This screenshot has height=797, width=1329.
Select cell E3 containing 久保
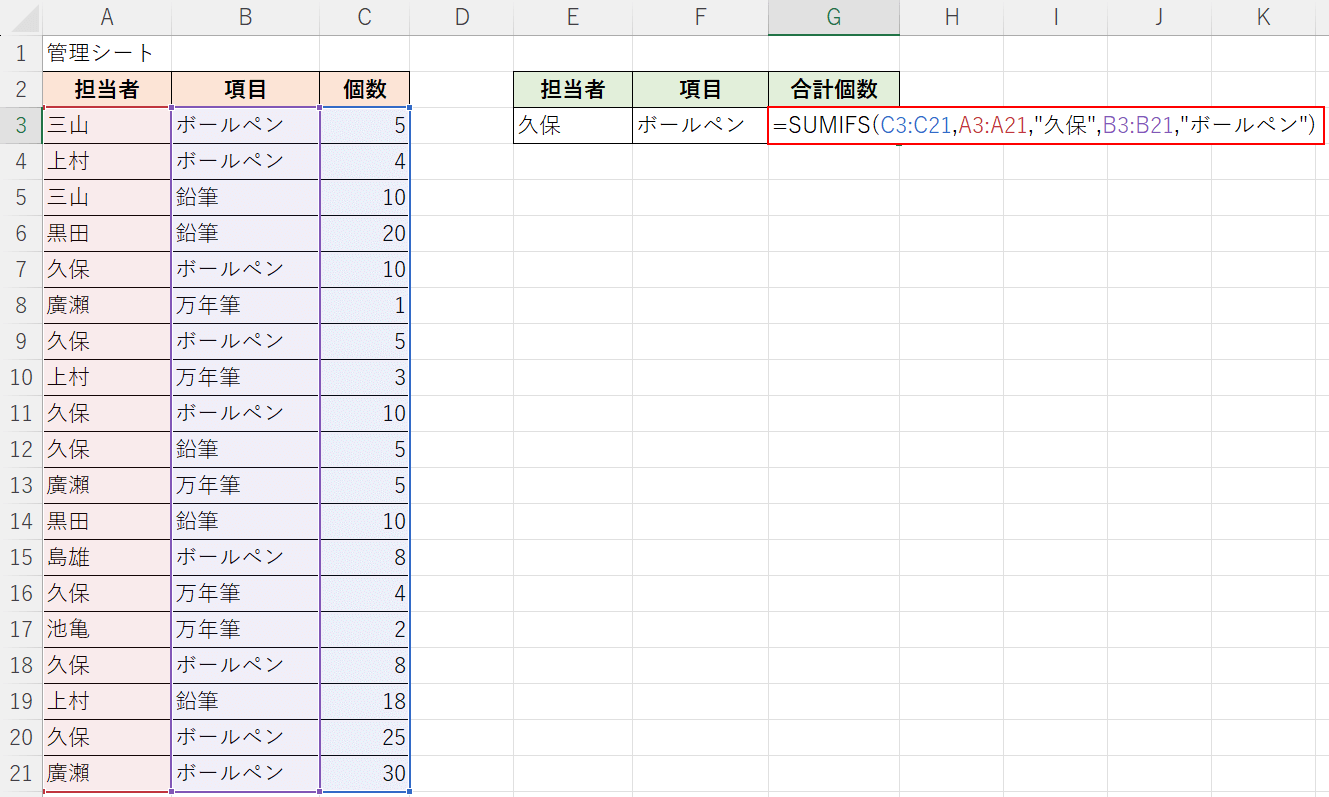click(573, 125)
